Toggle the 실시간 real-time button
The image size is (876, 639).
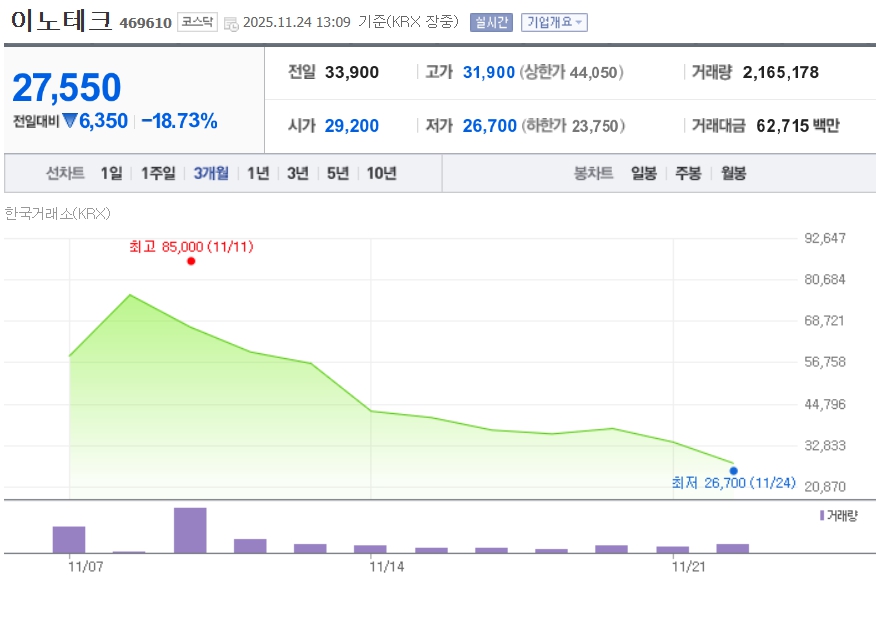[x=491, y=22]
